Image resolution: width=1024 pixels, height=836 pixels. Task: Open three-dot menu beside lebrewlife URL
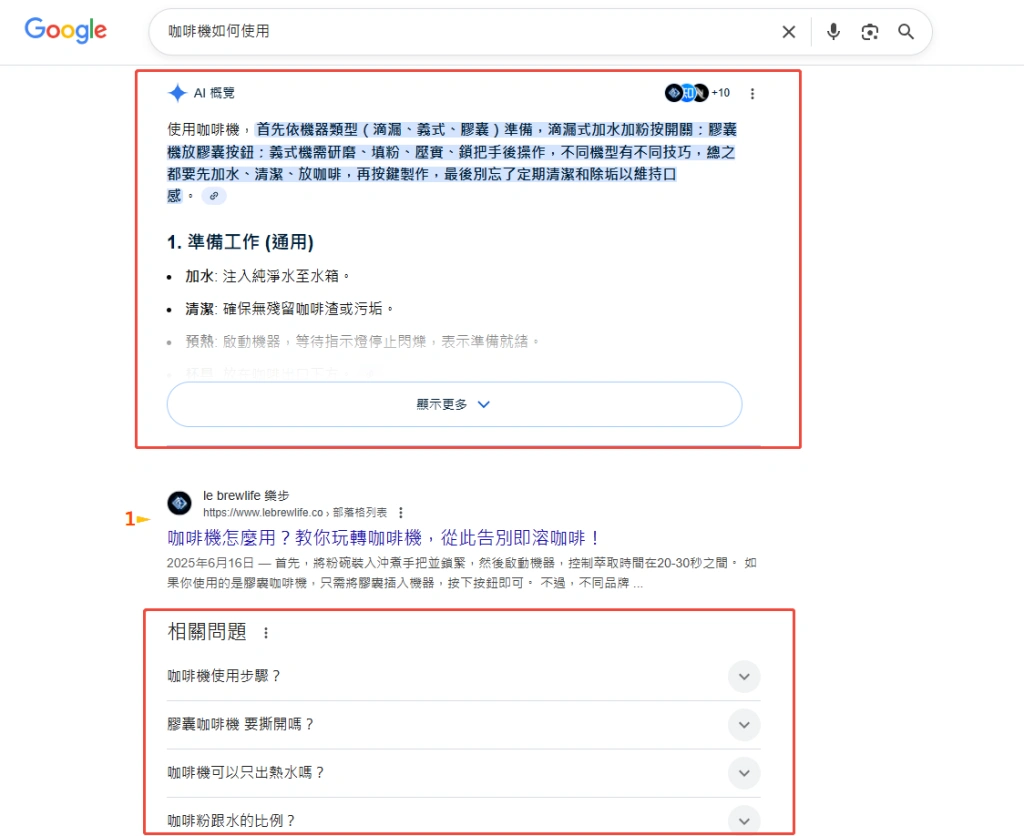(x=401, y=512)
